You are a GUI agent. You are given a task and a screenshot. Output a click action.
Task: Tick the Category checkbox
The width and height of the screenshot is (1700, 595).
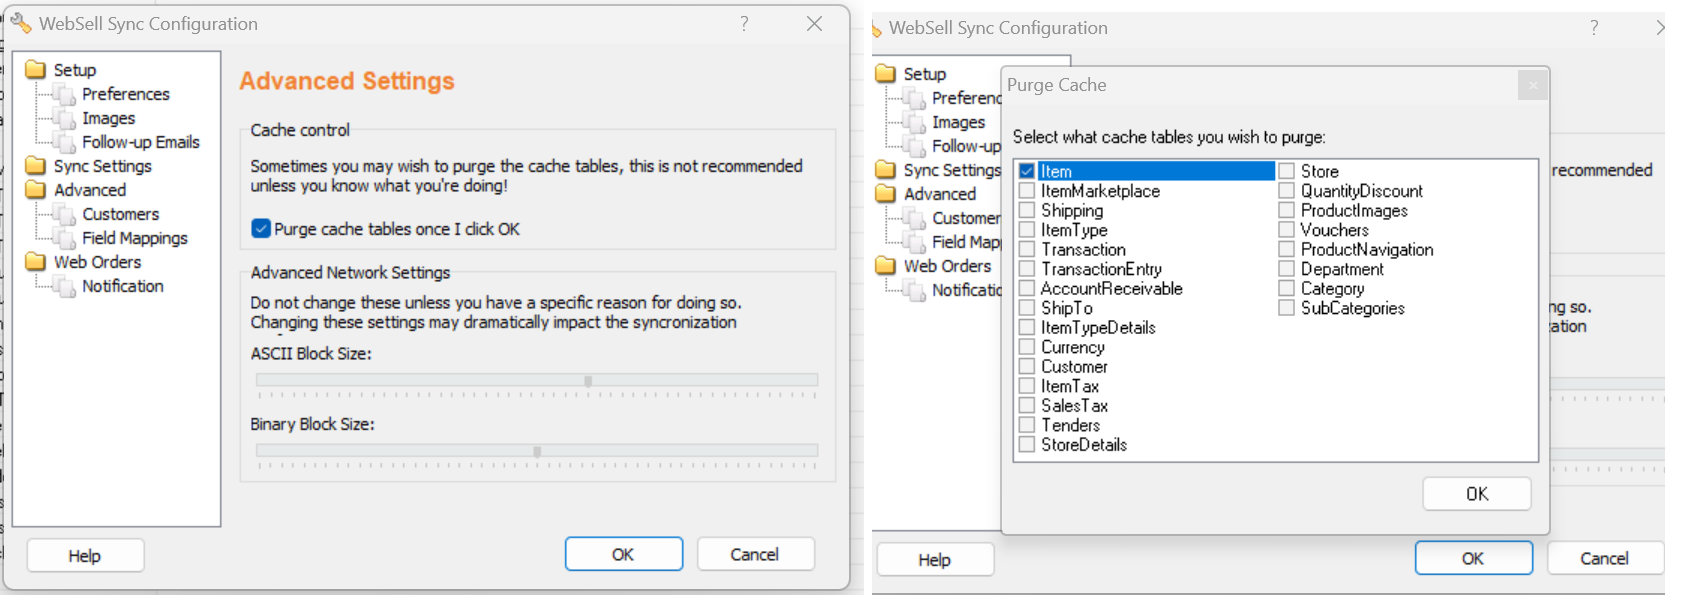tap(1287, 288)
